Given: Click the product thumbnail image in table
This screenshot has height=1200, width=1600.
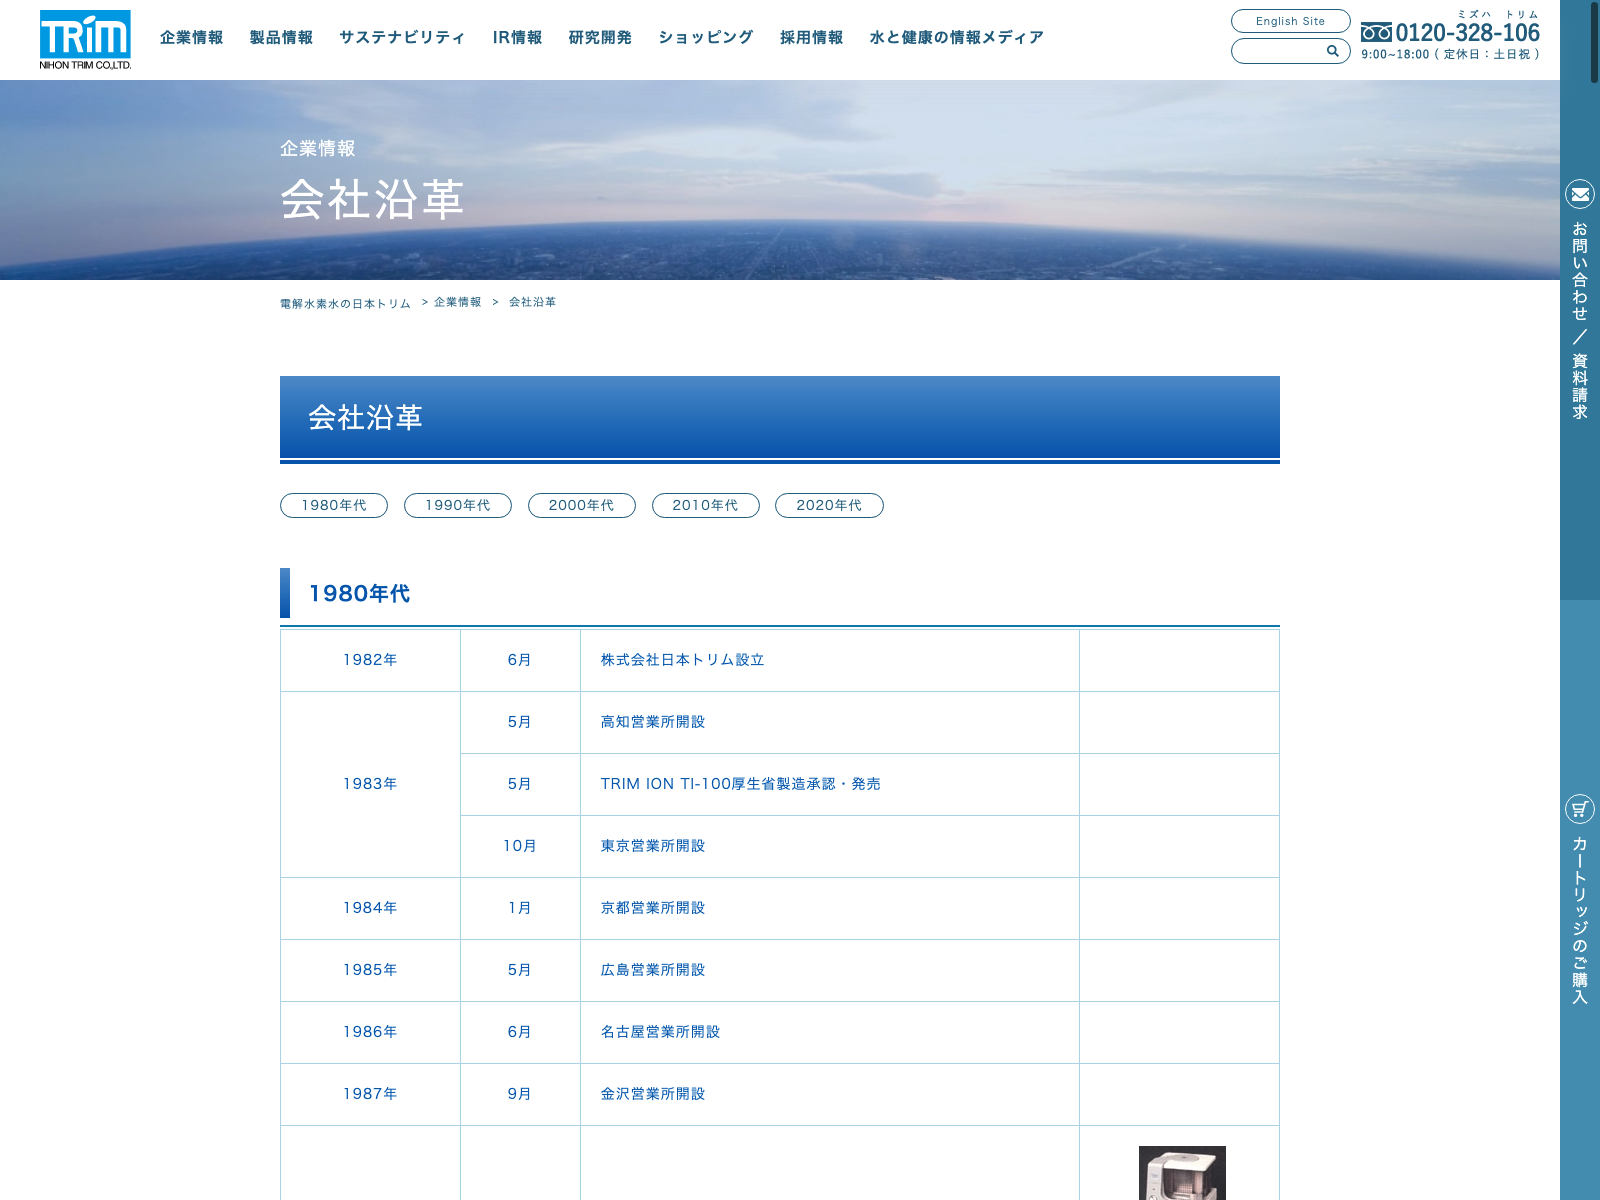Looking at the screenshot, I should [x=1182, y=1173].
